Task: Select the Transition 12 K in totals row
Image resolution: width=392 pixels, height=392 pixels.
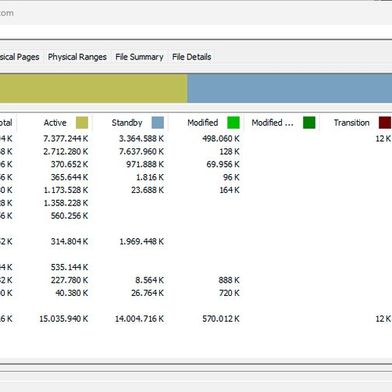Action: (383, 319)
